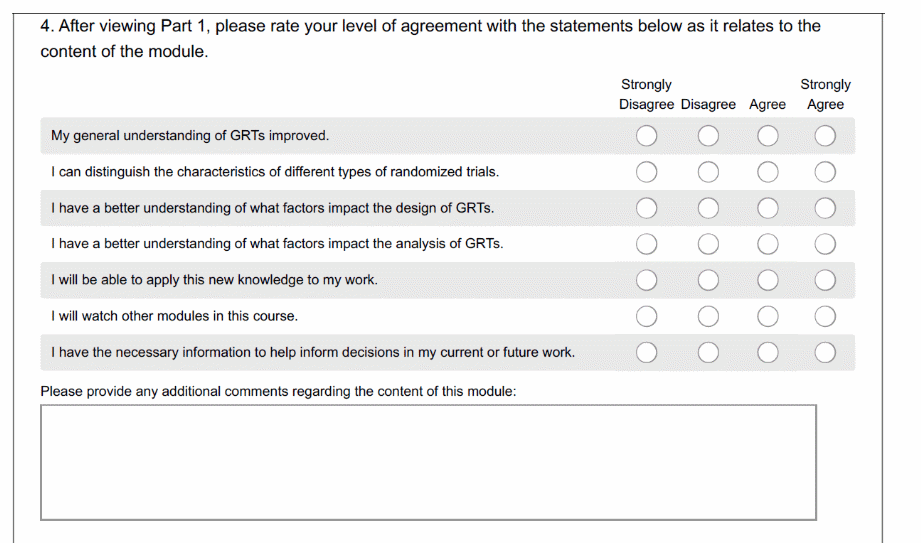Select Strongly Agree for general understanding improved

click(x=825, y=136)
